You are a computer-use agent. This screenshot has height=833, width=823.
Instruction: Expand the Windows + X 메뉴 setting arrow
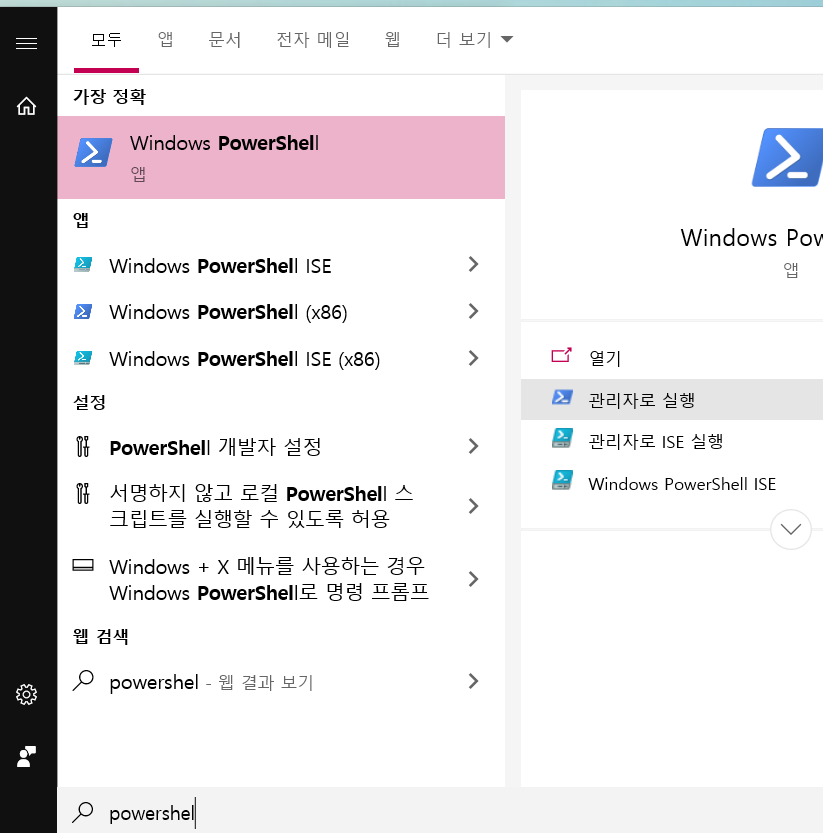click(473, 579)
